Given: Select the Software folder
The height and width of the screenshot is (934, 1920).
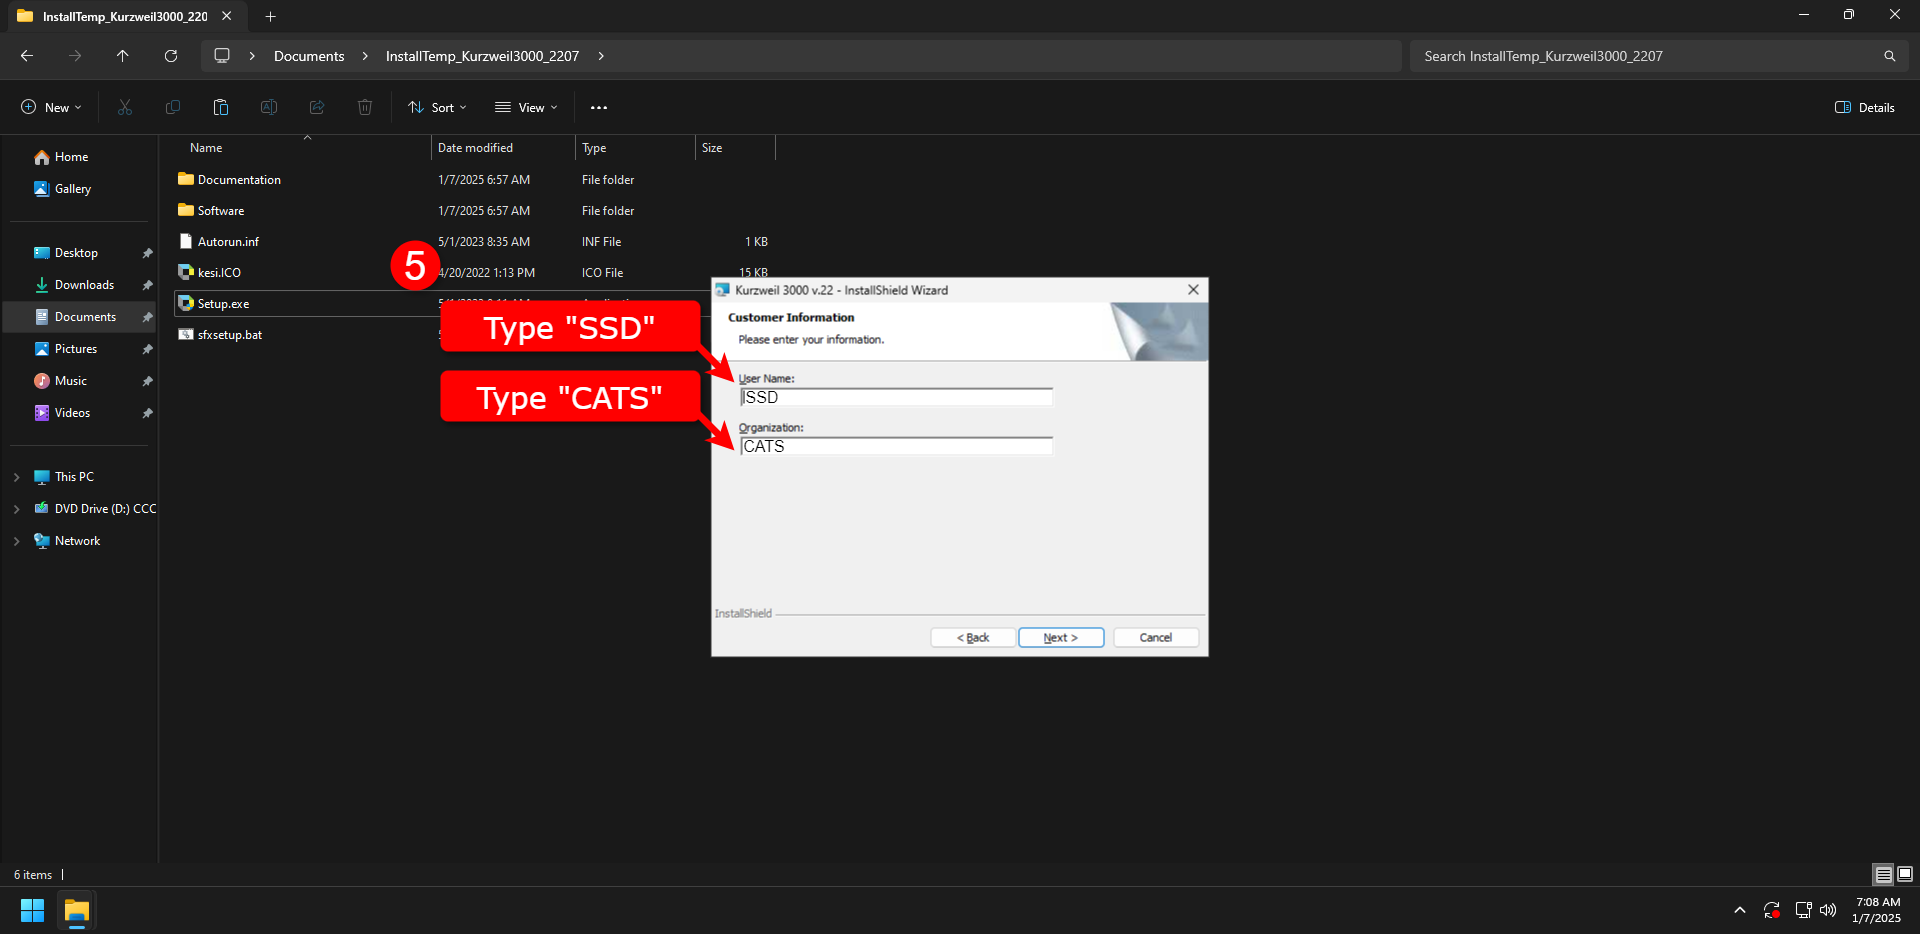Looking at the screenshot, I should pos(221,211).
